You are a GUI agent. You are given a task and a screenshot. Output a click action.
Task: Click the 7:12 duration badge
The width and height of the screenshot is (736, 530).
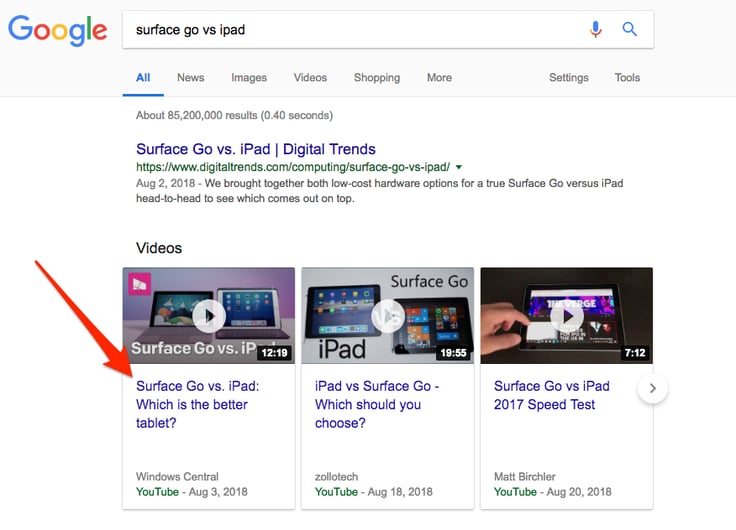[635, 353]
